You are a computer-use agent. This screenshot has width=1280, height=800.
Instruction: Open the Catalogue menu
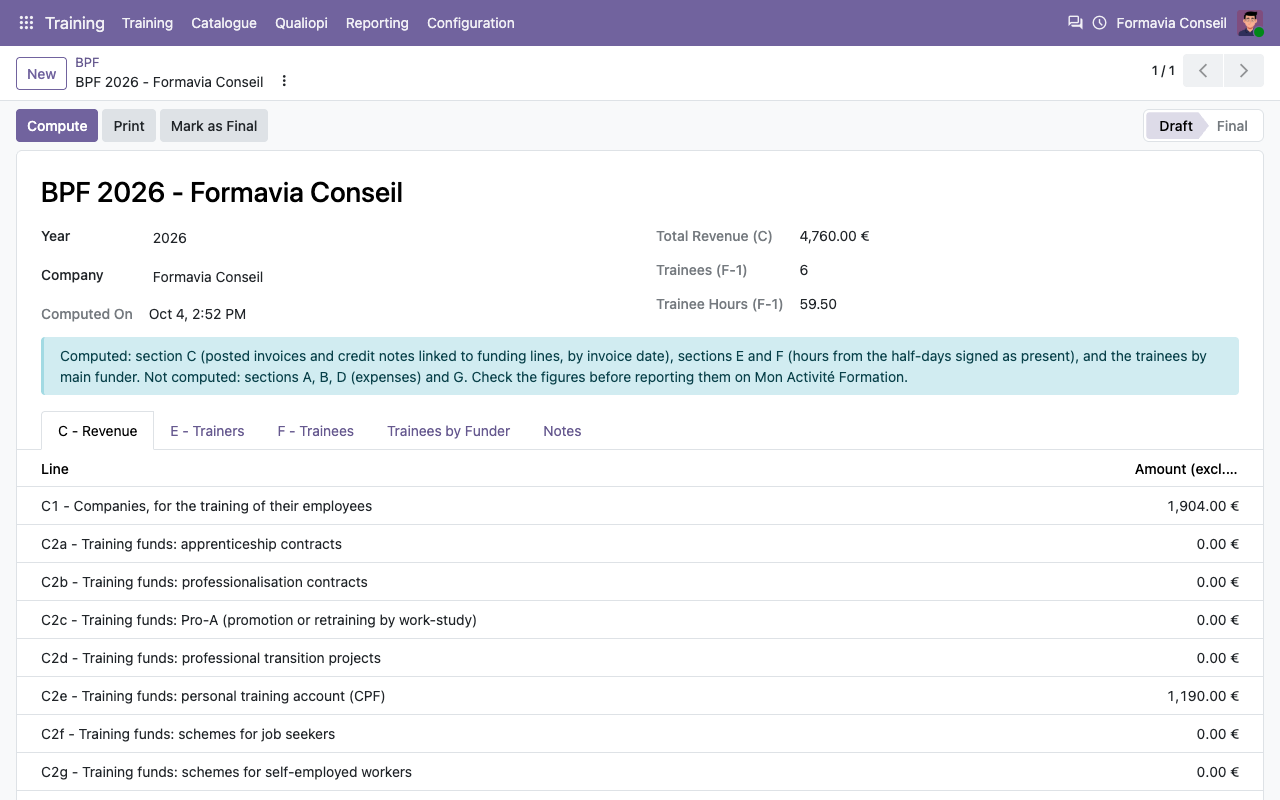click(x=224, y=23)
